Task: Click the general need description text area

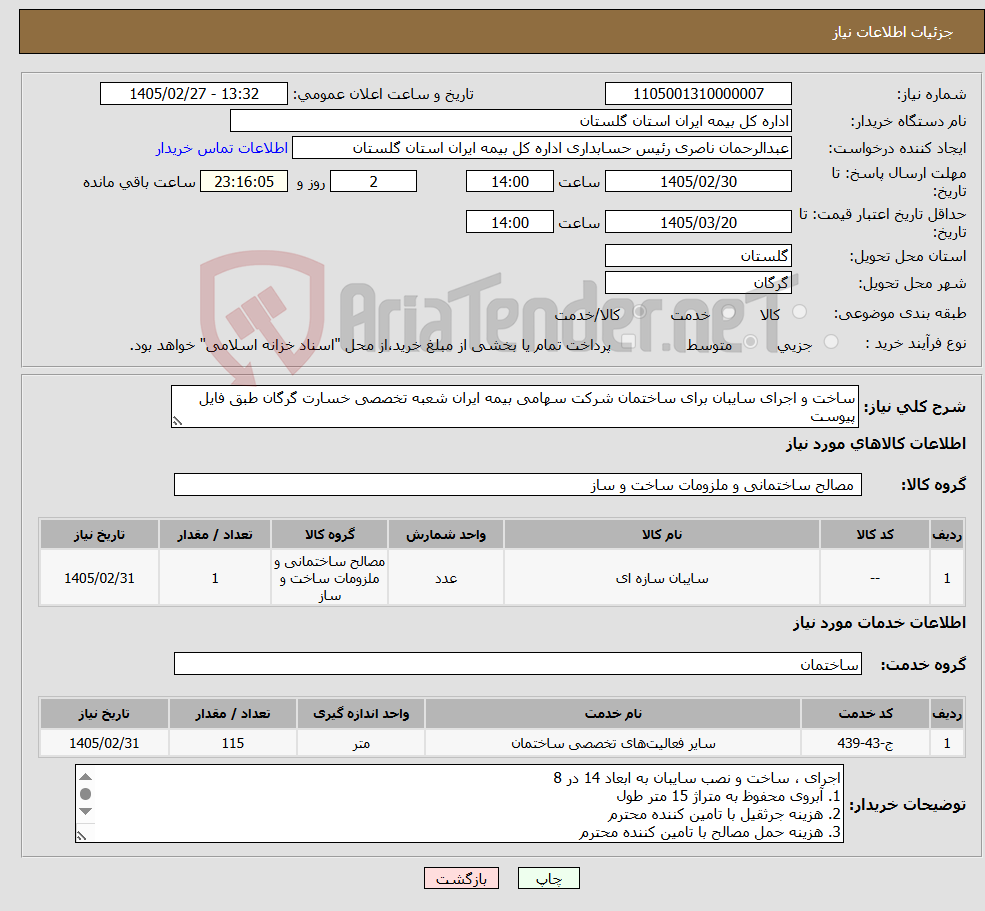Action: [x=514, y=406]
